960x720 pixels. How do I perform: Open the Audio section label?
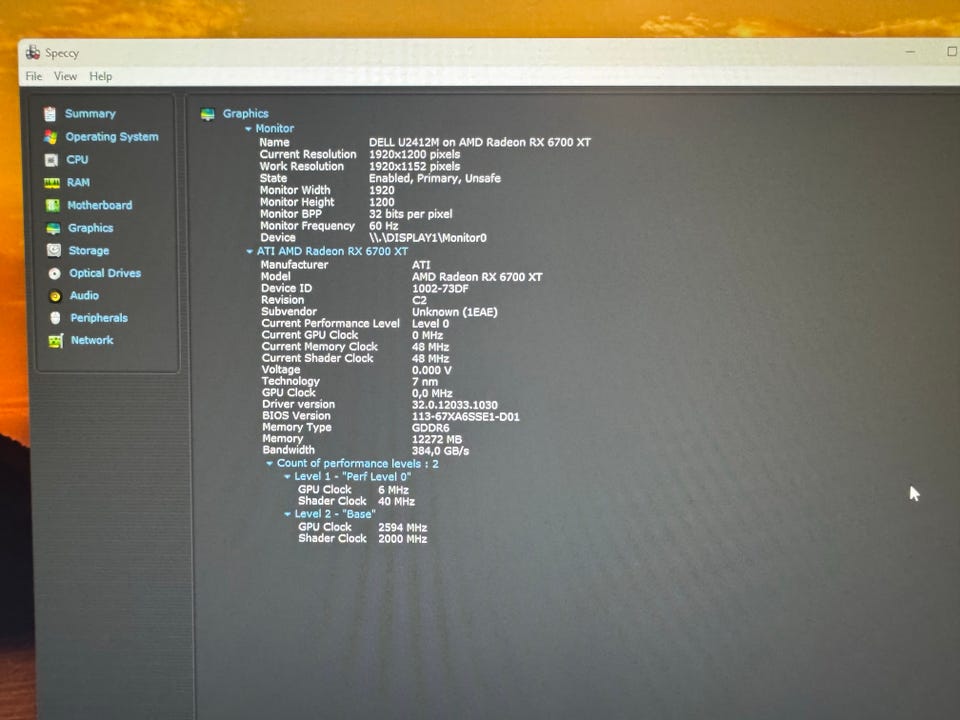[84, 296]
